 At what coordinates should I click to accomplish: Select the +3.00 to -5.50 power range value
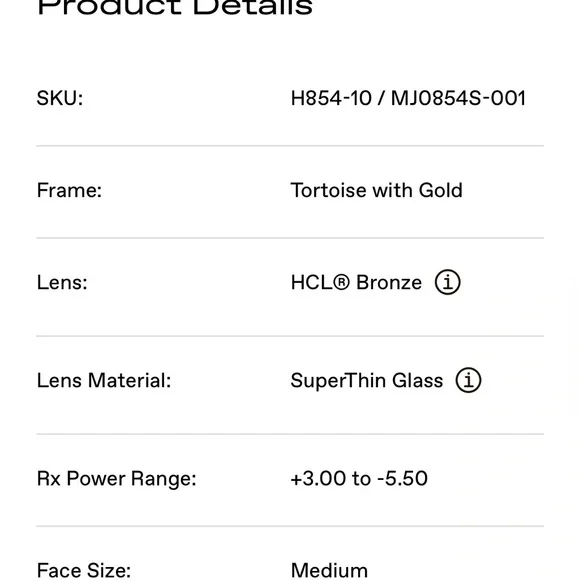point(359,478)
